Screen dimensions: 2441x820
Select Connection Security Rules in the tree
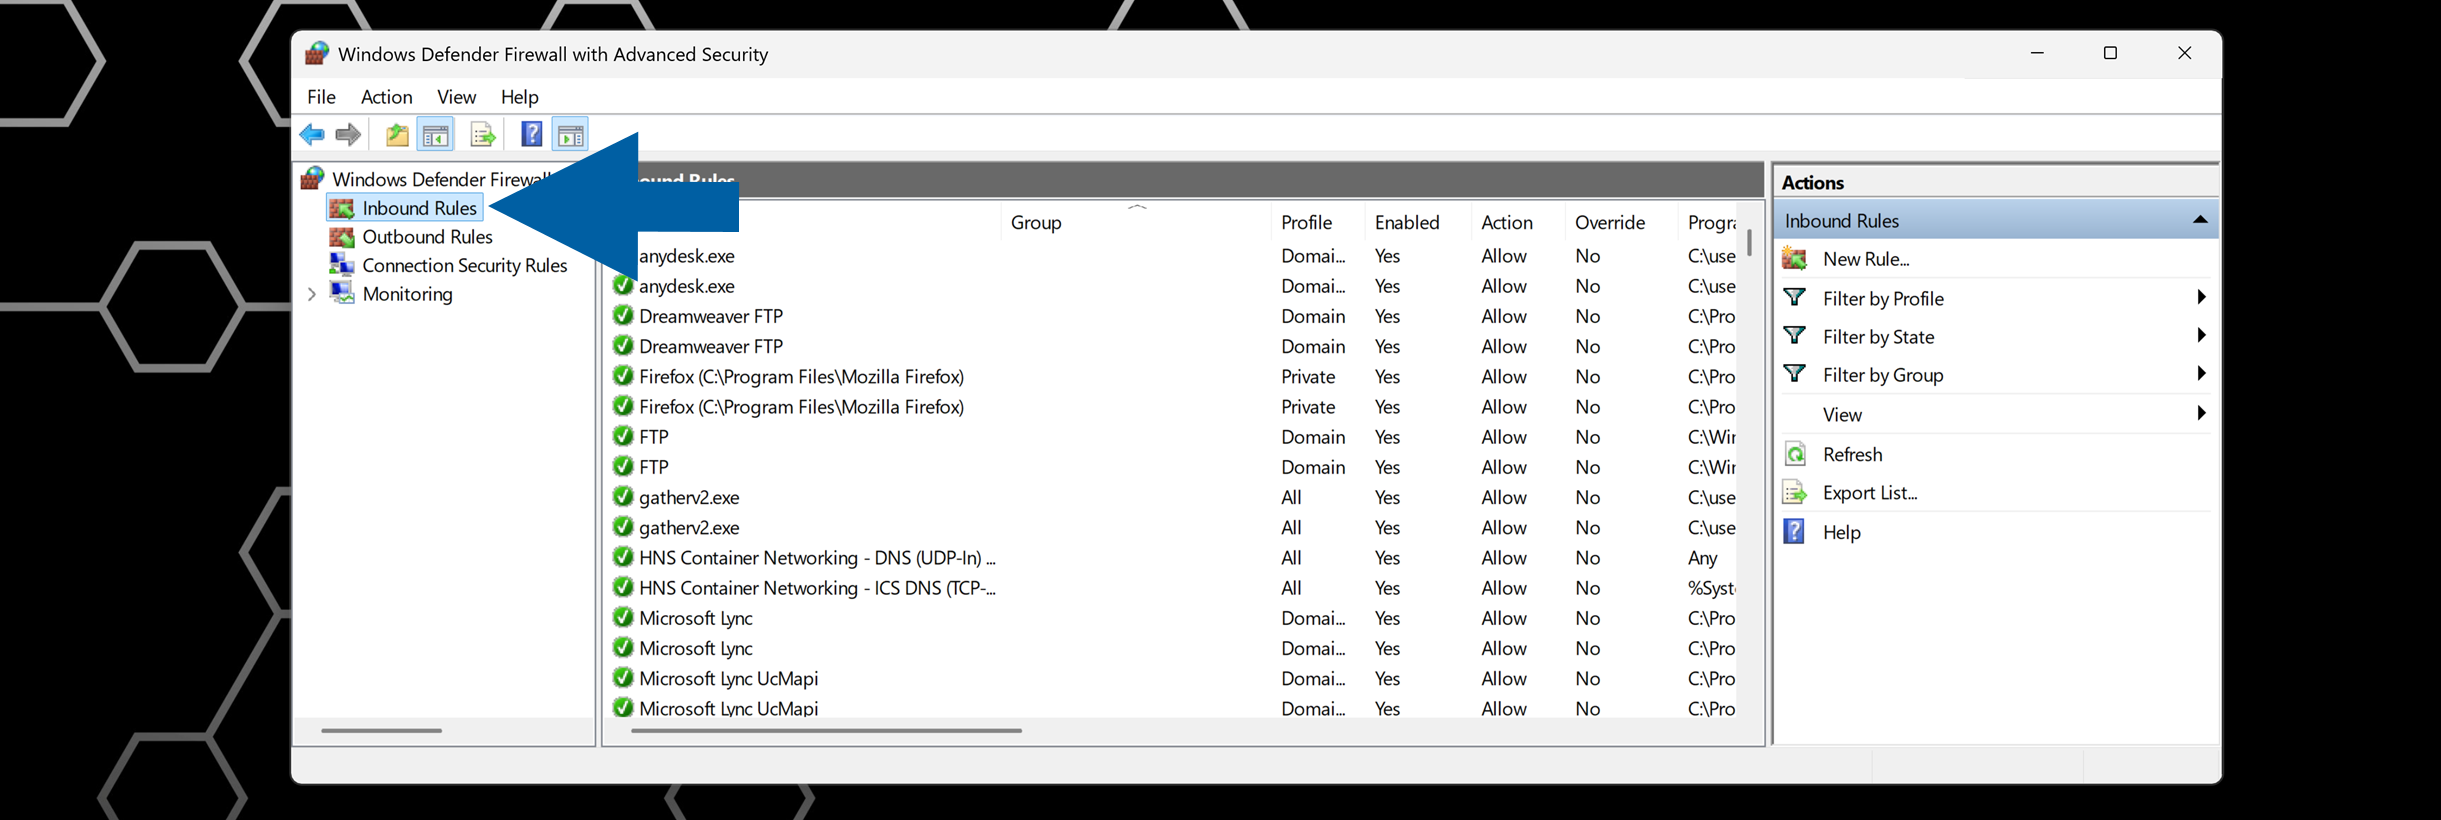point(464,265)
